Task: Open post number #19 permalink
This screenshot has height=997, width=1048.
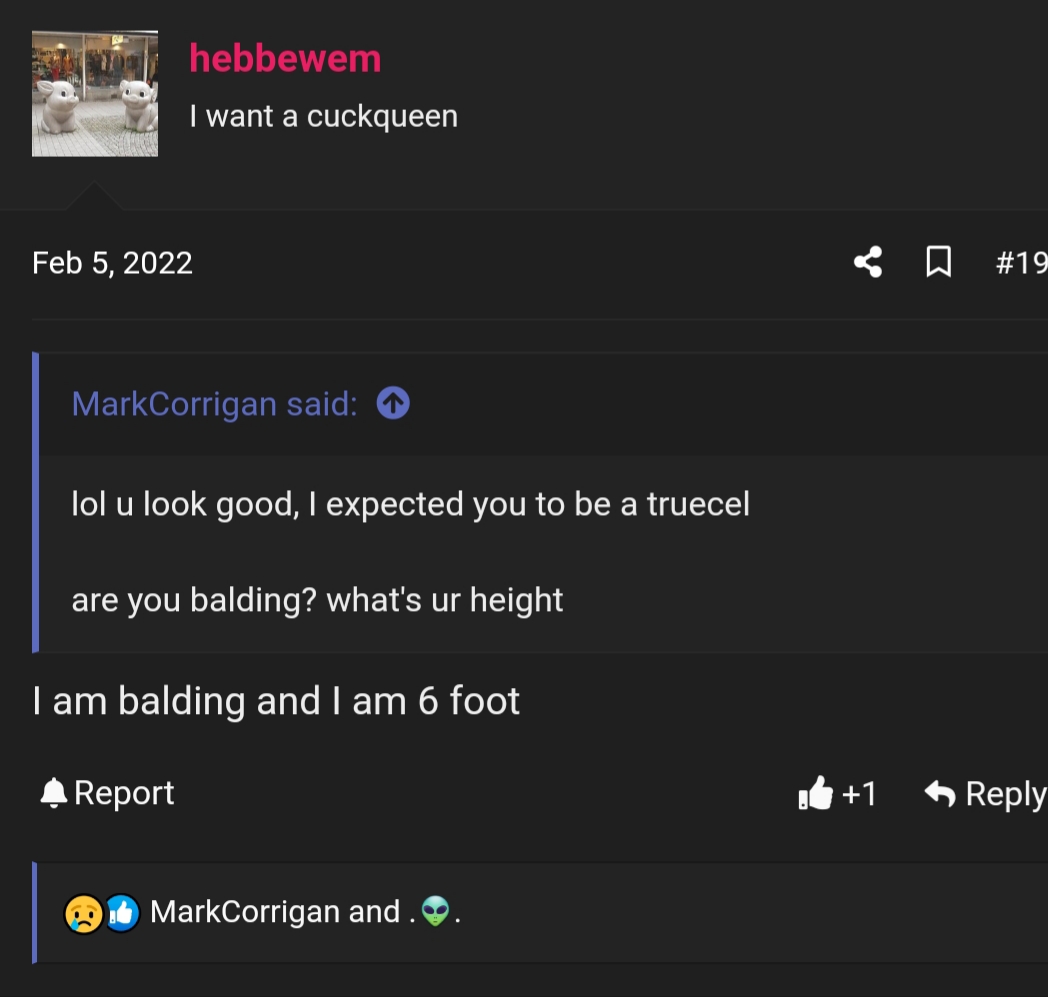Action: pos(1021,262)
